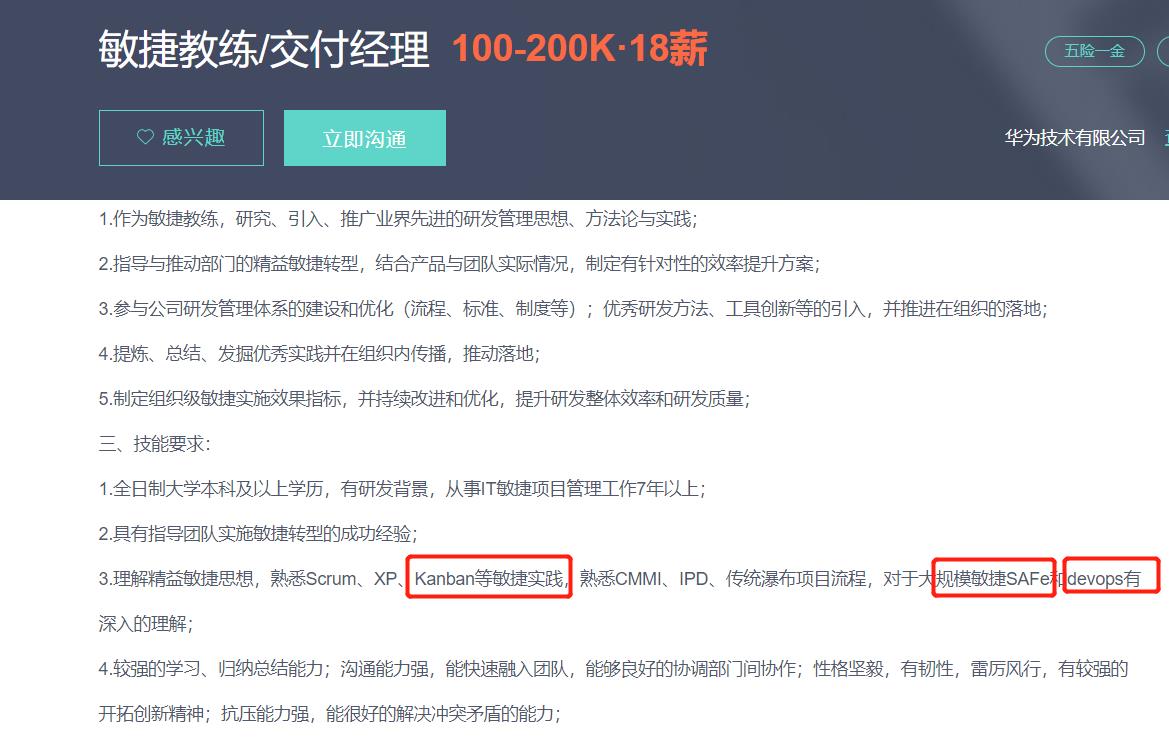Click the blue link right of the company name
The height and width of the screenshot is (743, 1169).
click(1164, 137)
